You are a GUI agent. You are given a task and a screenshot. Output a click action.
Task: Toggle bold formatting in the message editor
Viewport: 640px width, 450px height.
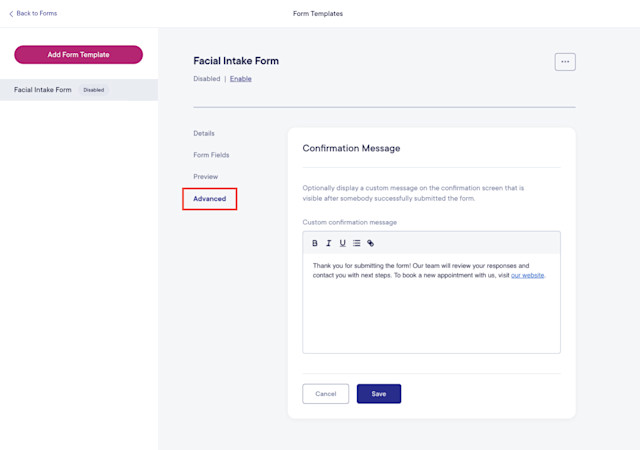click(315, 243)
